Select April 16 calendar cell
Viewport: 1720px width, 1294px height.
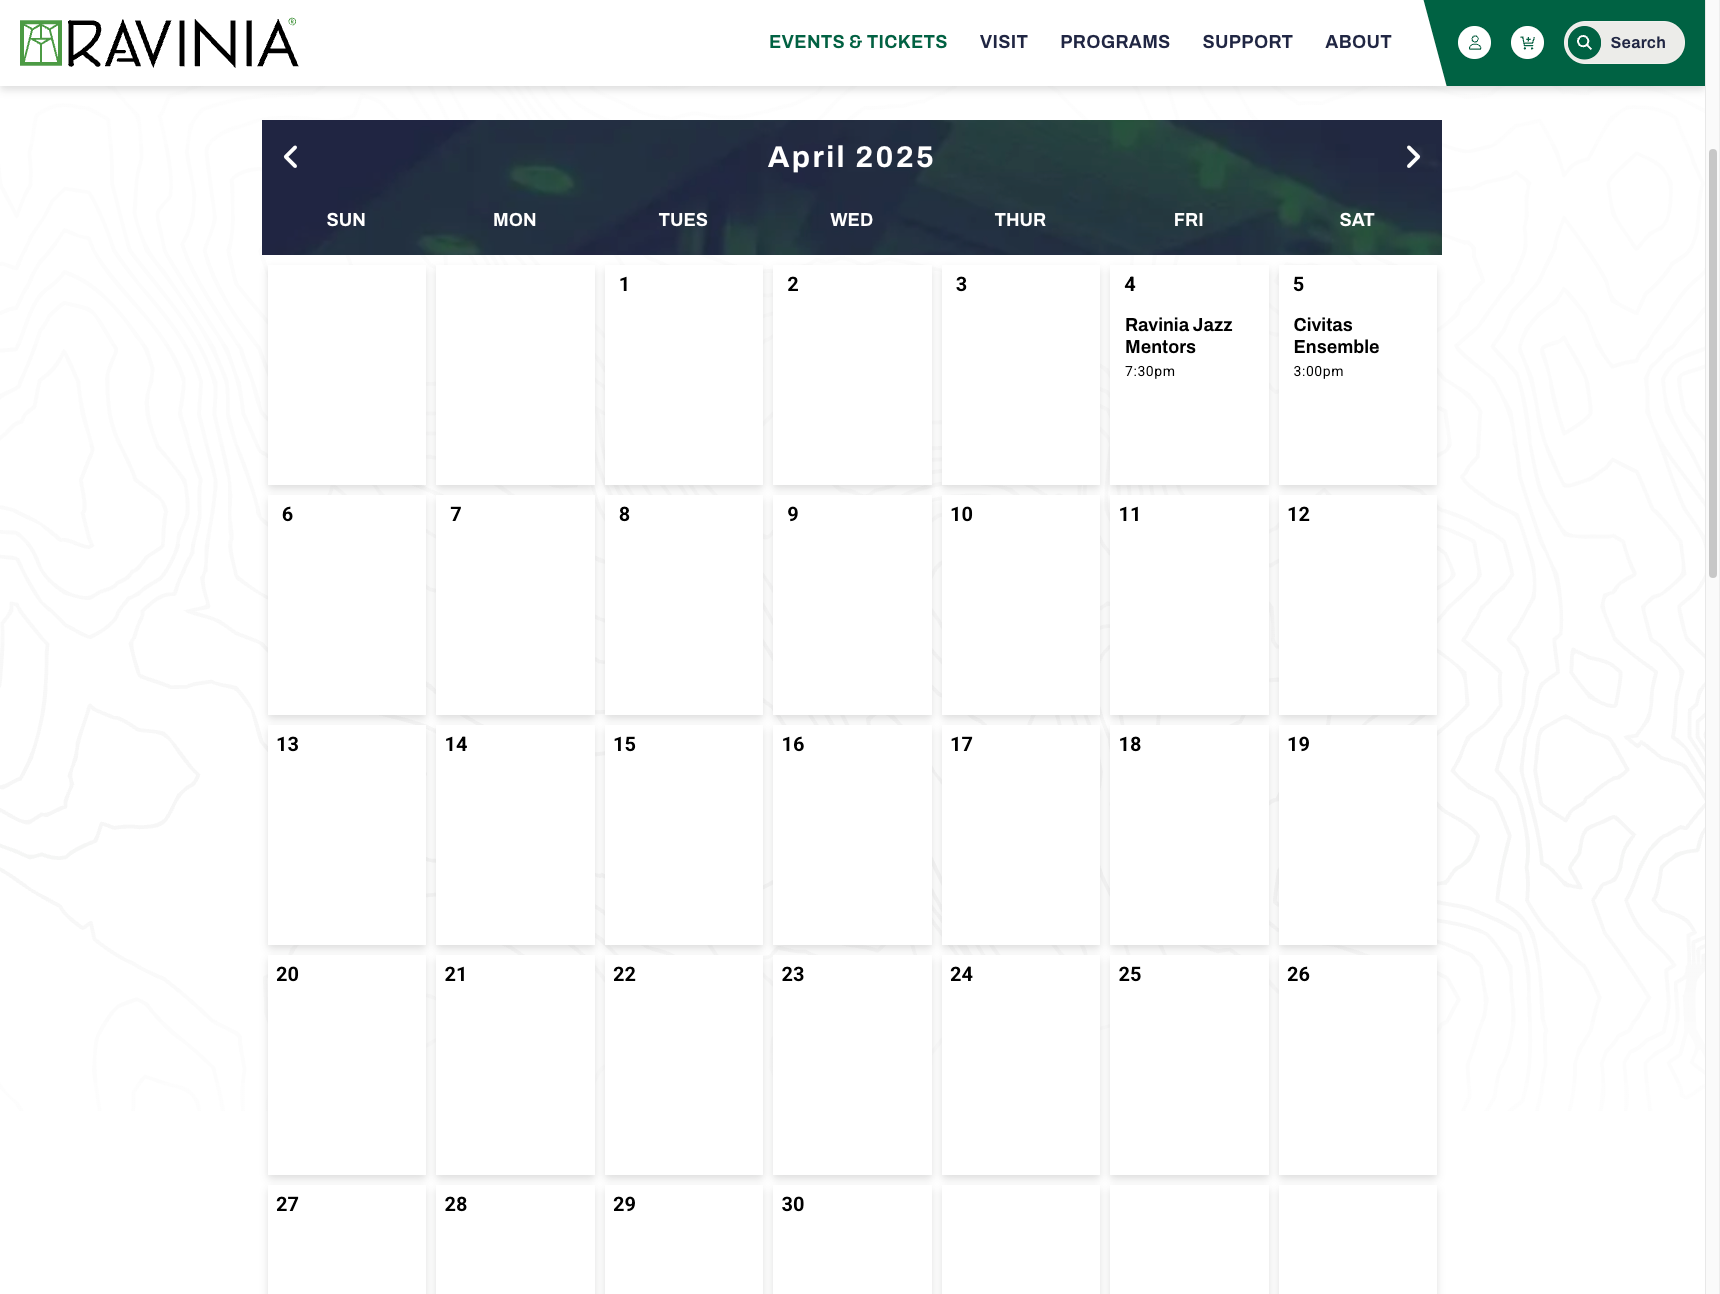(x=852, y=835)
